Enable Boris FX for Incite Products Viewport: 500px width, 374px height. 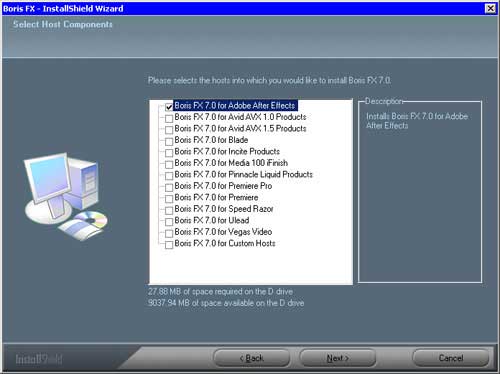pos(169,153)
